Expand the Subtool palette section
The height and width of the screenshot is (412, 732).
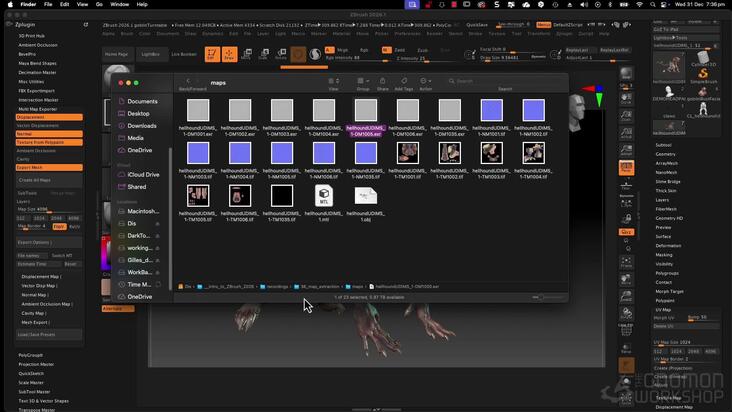(x=663, y=145)
